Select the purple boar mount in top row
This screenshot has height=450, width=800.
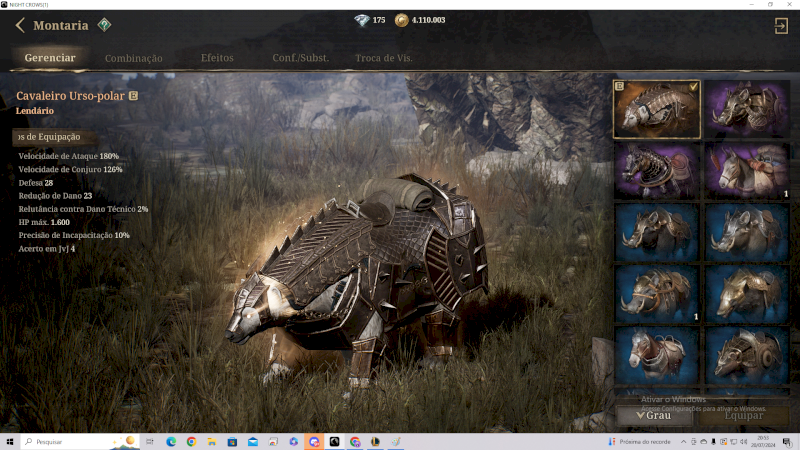coord(747,108)
